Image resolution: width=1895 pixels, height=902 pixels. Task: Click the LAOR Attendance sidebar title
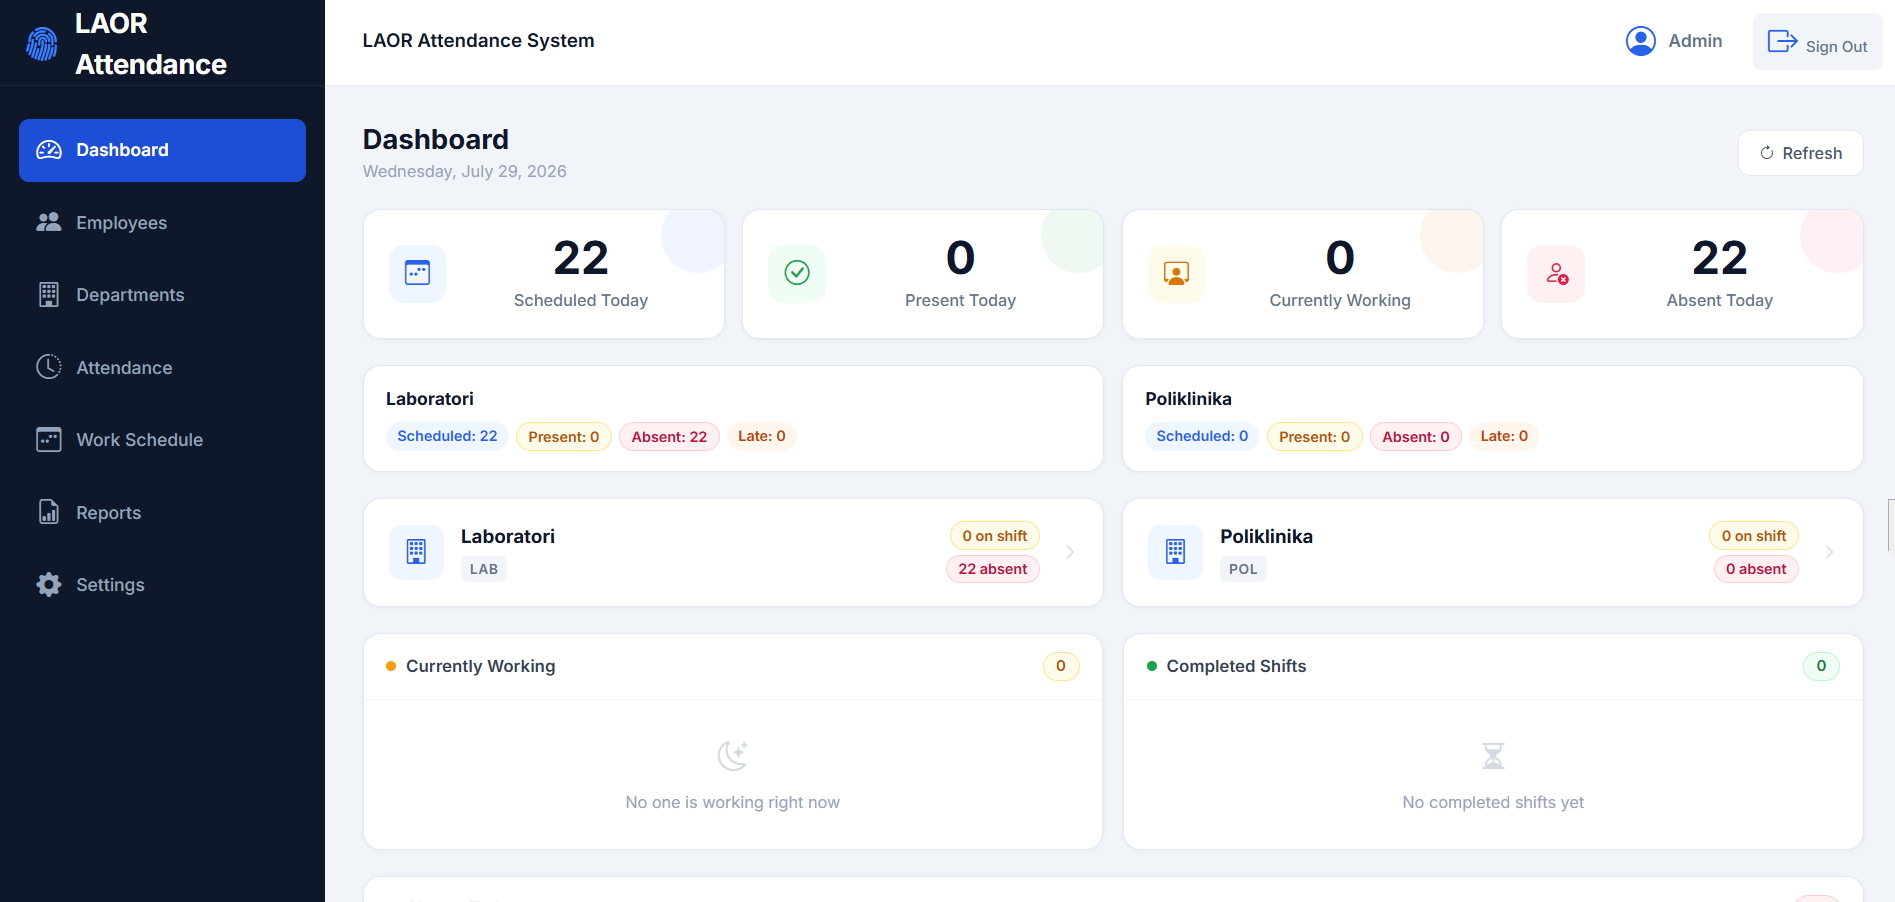point(151,44)
